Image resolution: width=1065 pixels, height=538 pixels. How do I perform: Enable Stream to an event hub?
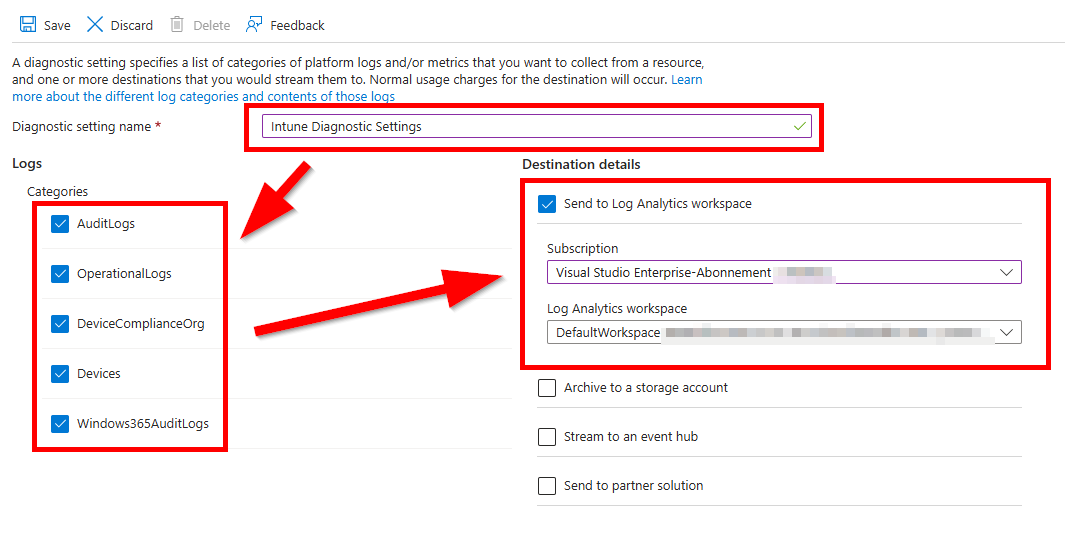point(547,437)
